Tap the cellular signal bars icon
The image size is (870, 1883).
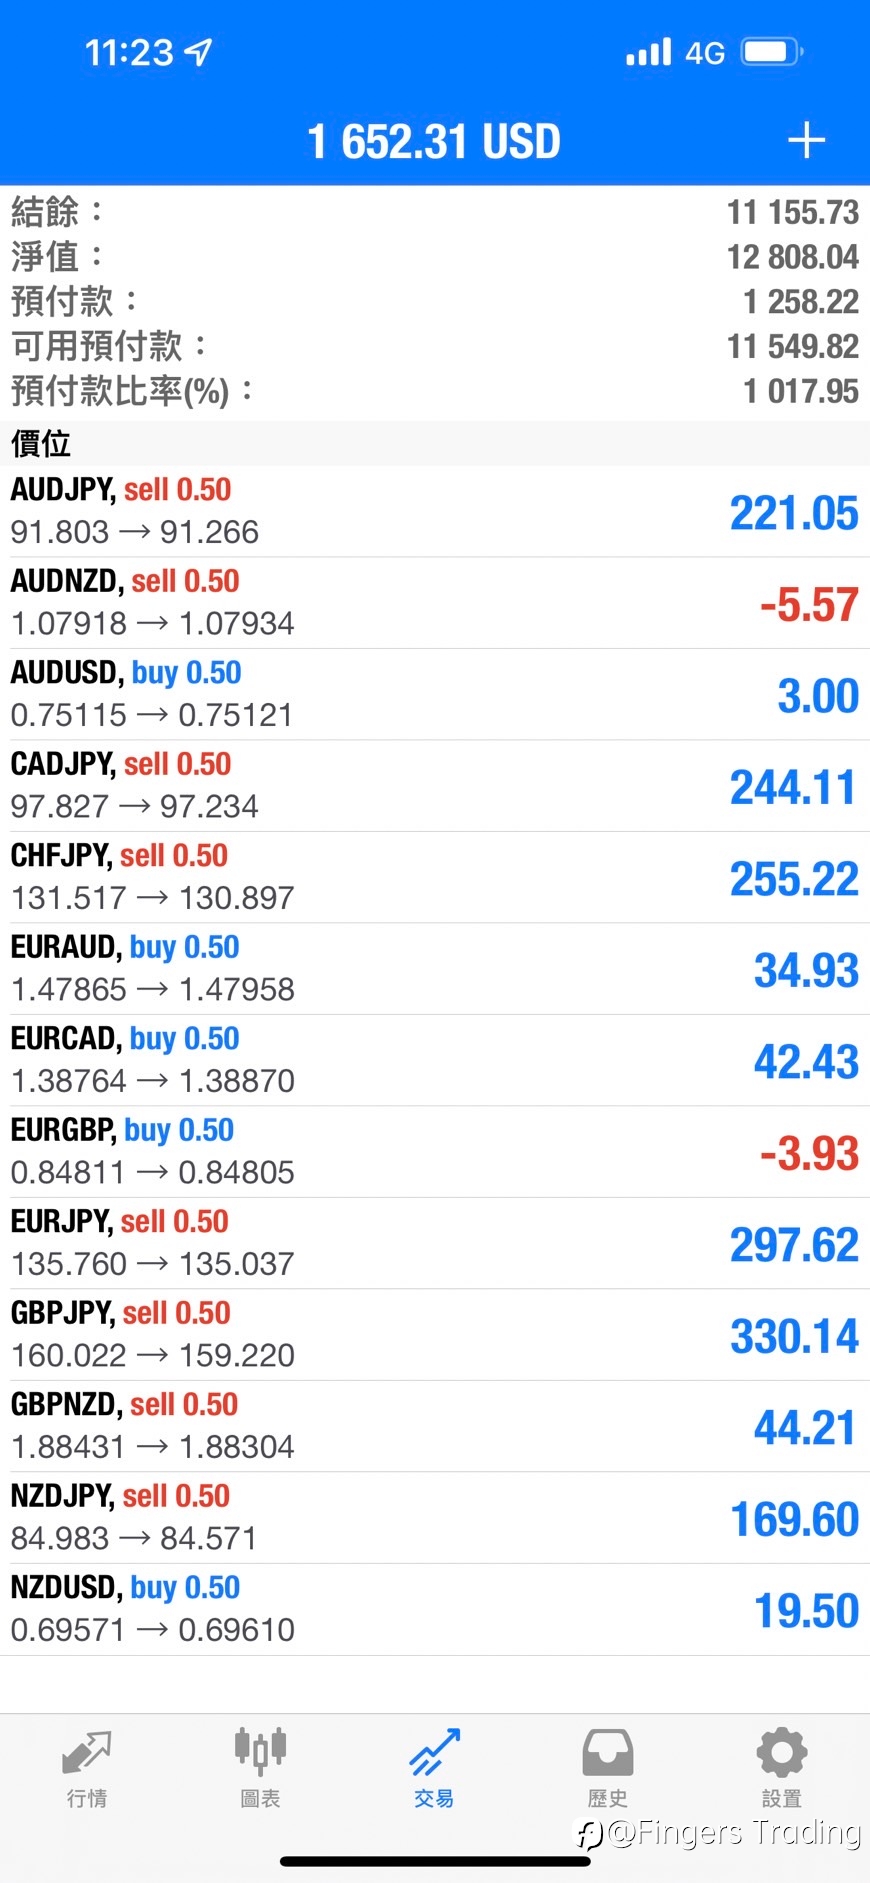pos(648,52)
